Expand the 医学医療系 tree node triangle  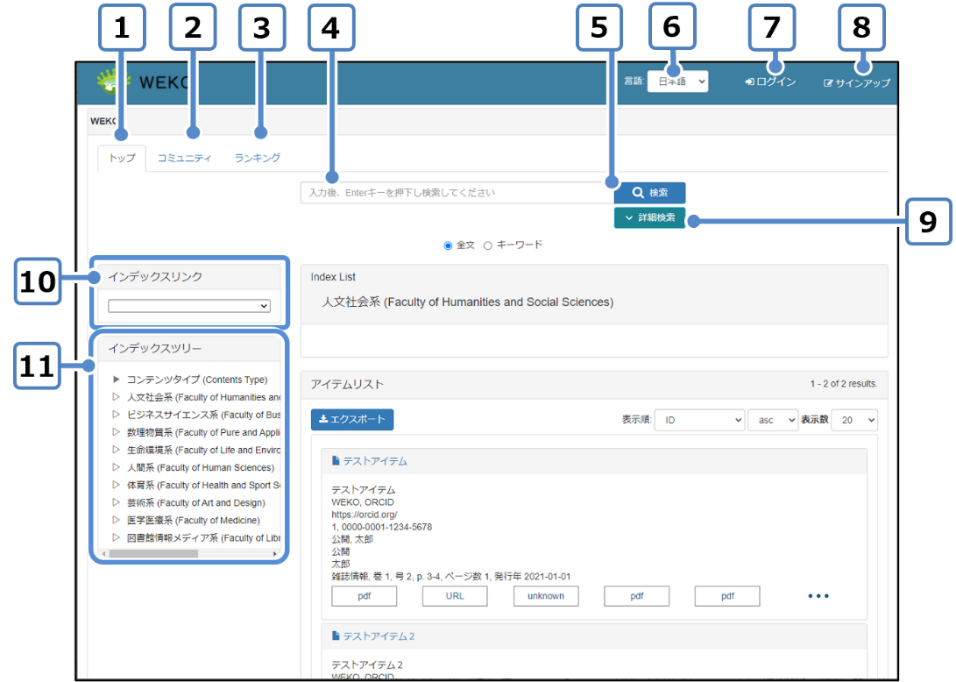[116, 520]
